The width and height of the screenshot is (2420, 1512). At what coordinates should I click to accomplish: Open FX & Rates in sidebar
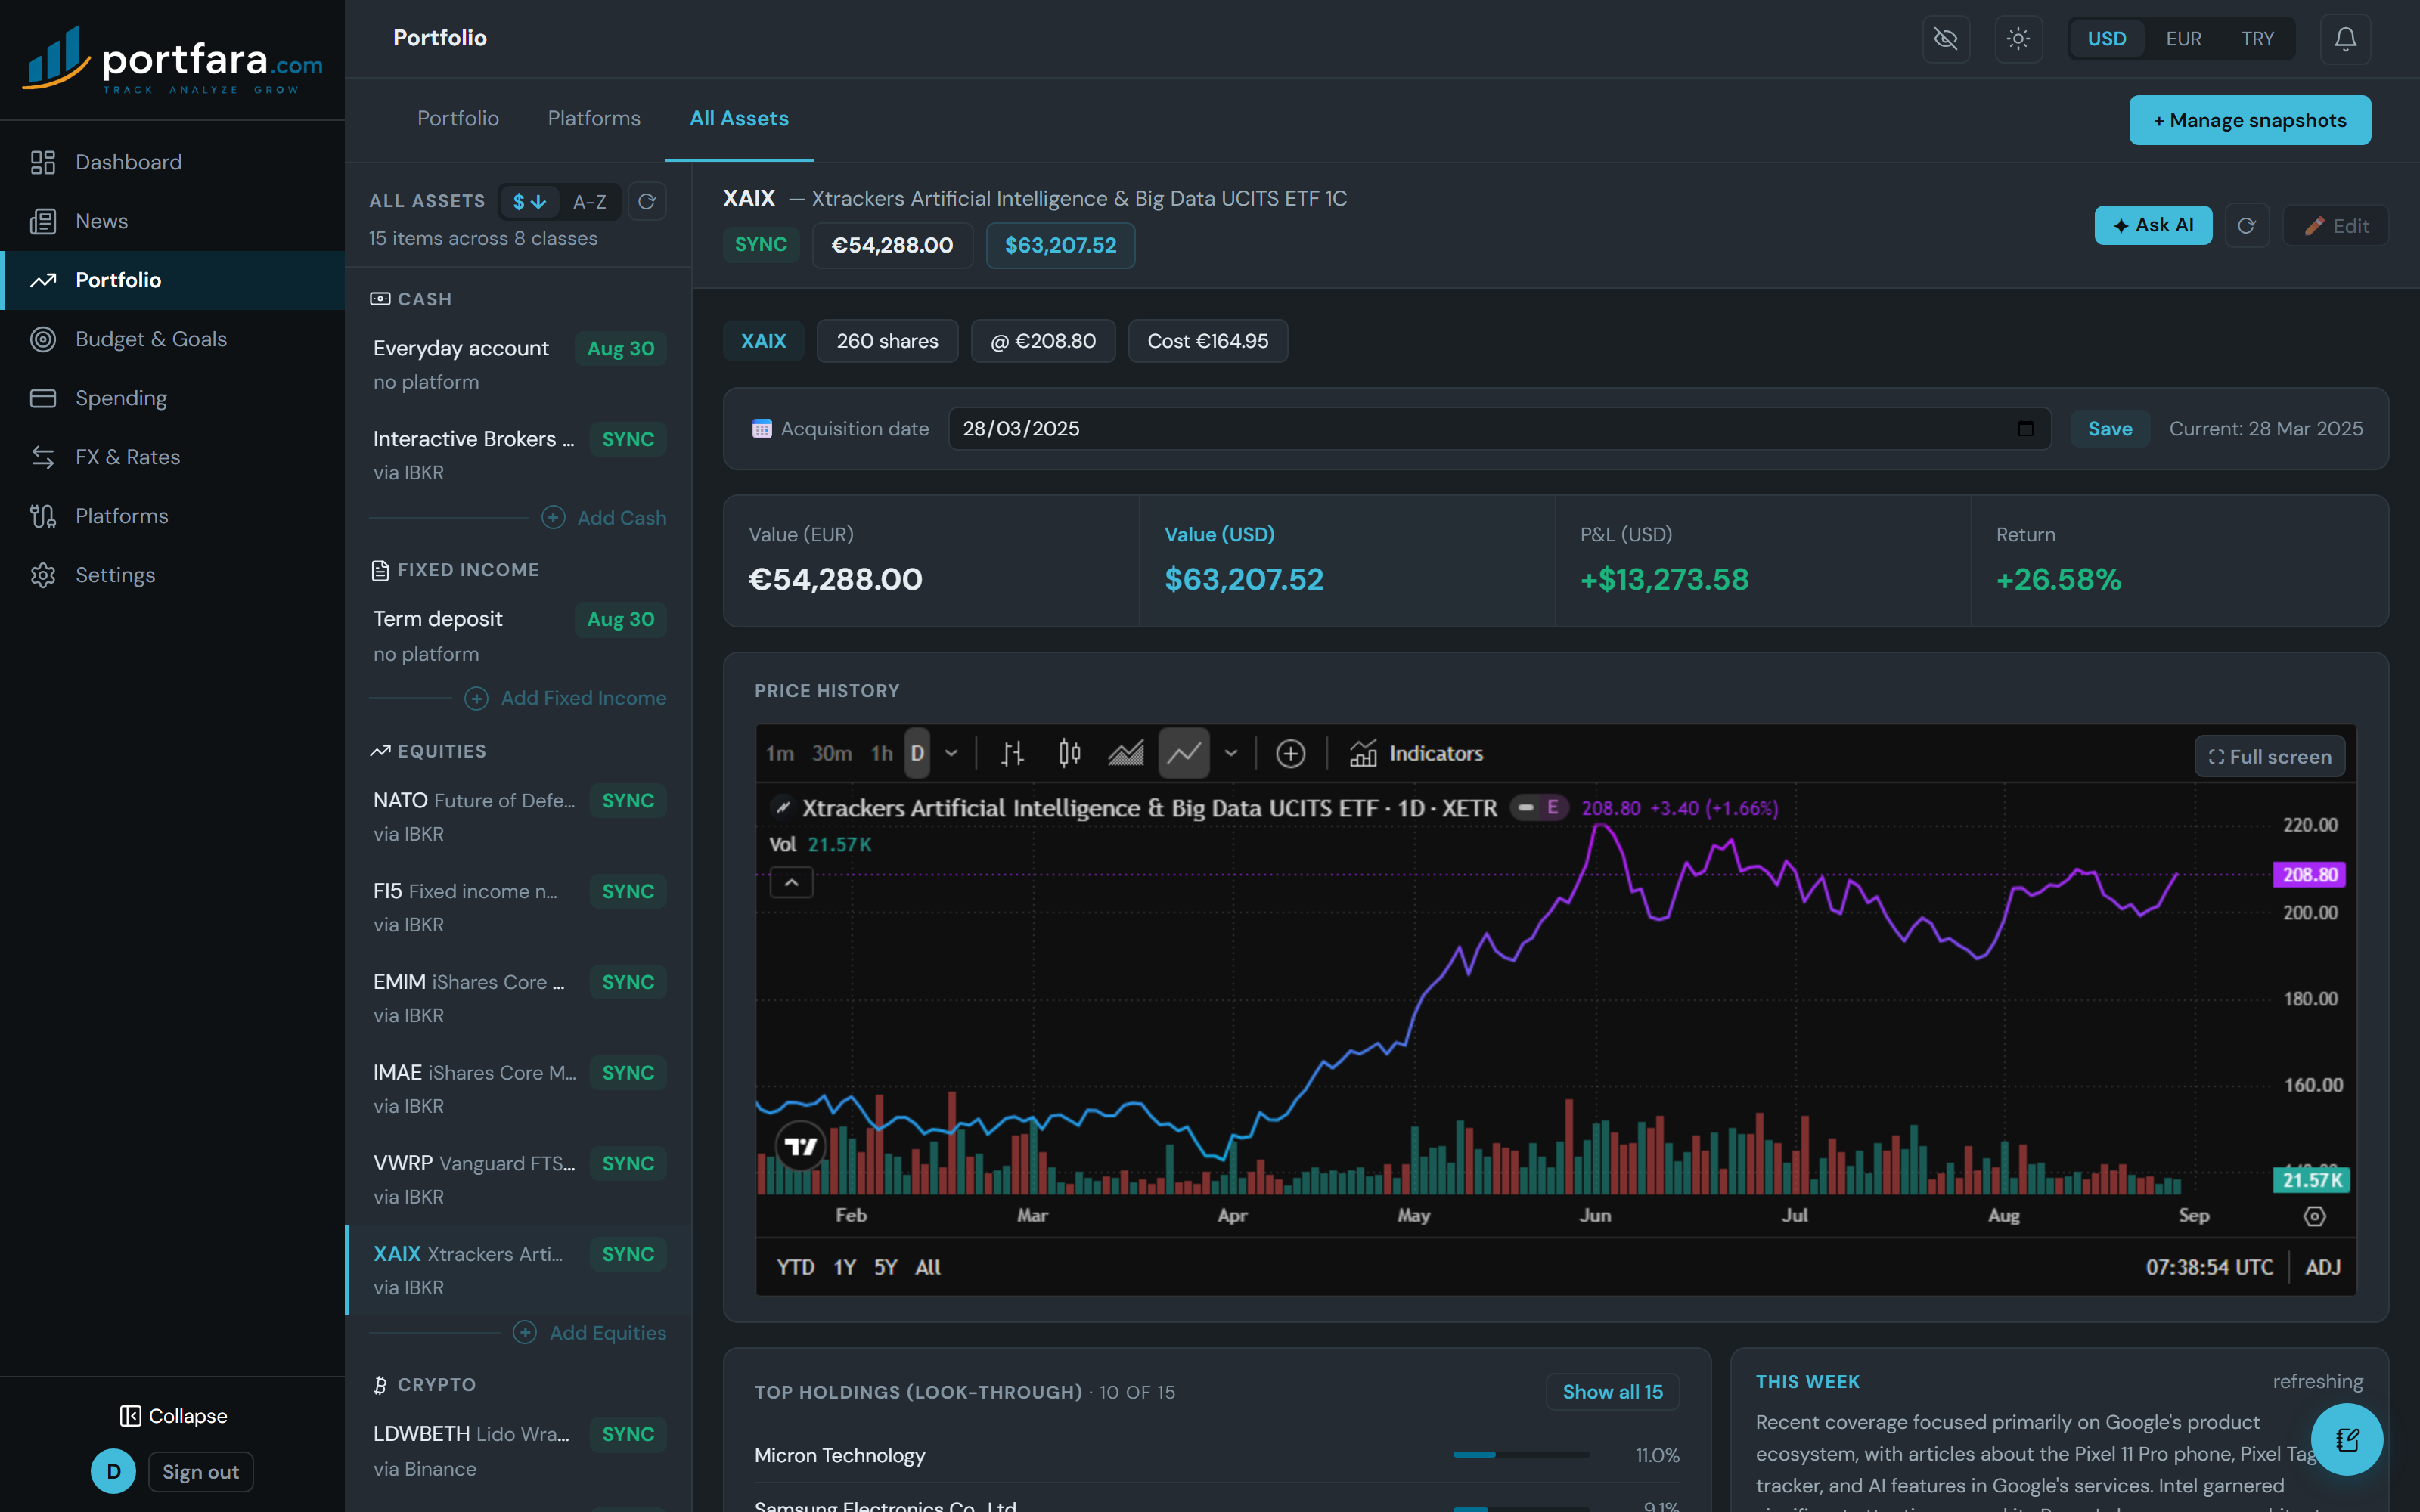[x=172, y=457]
